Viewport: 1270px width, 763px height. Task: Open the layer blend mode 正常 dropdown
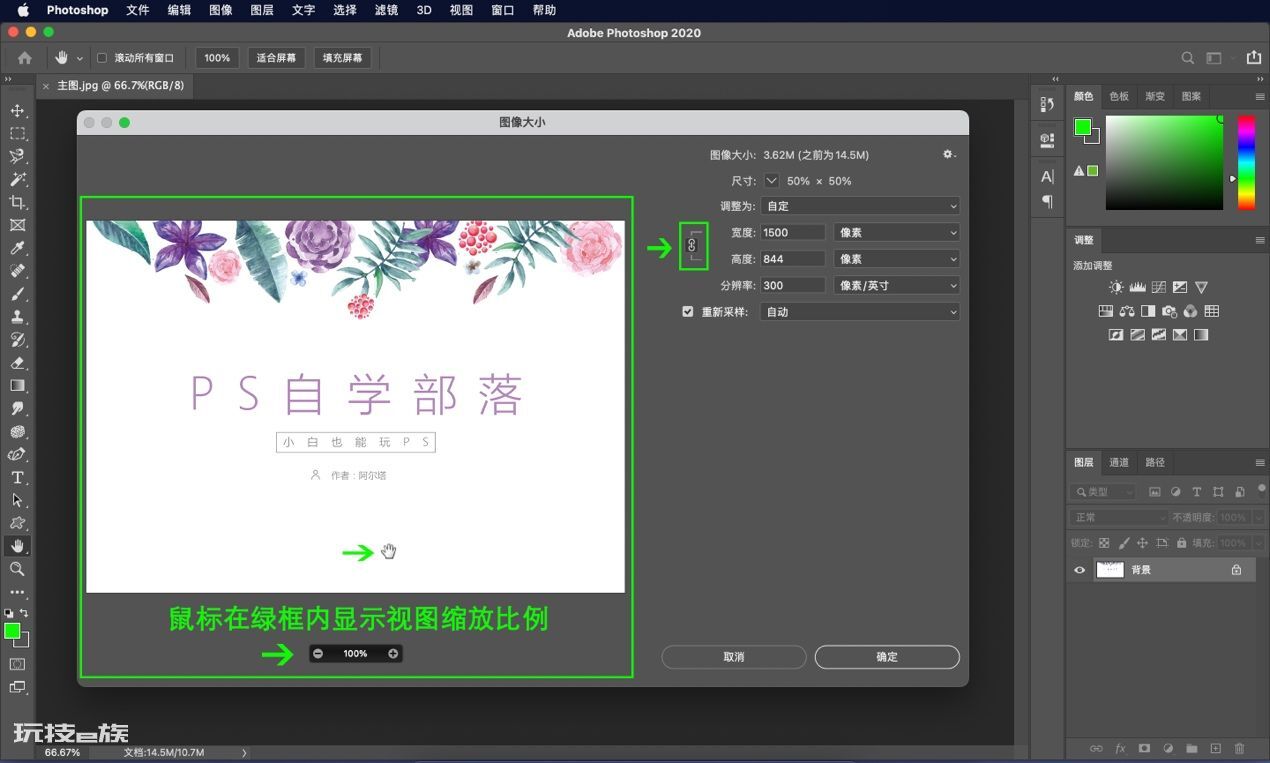click(1119, 517)
